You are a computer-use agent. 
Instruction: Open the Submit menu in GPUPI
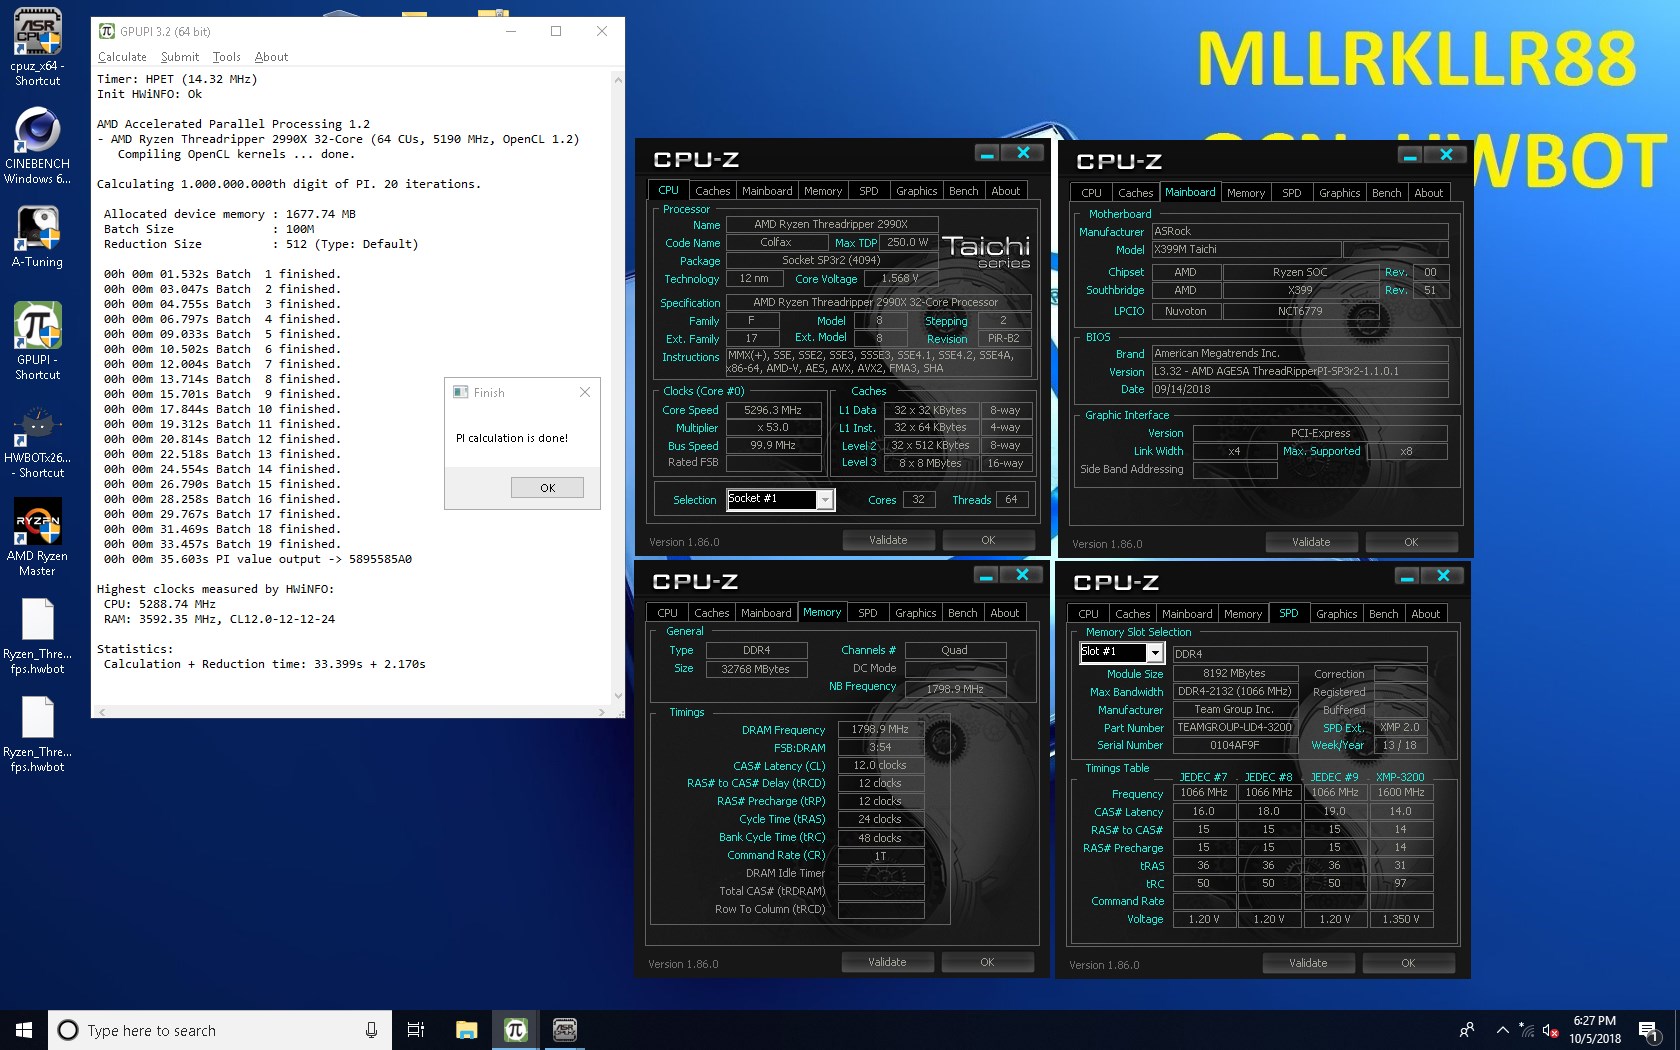180,57
